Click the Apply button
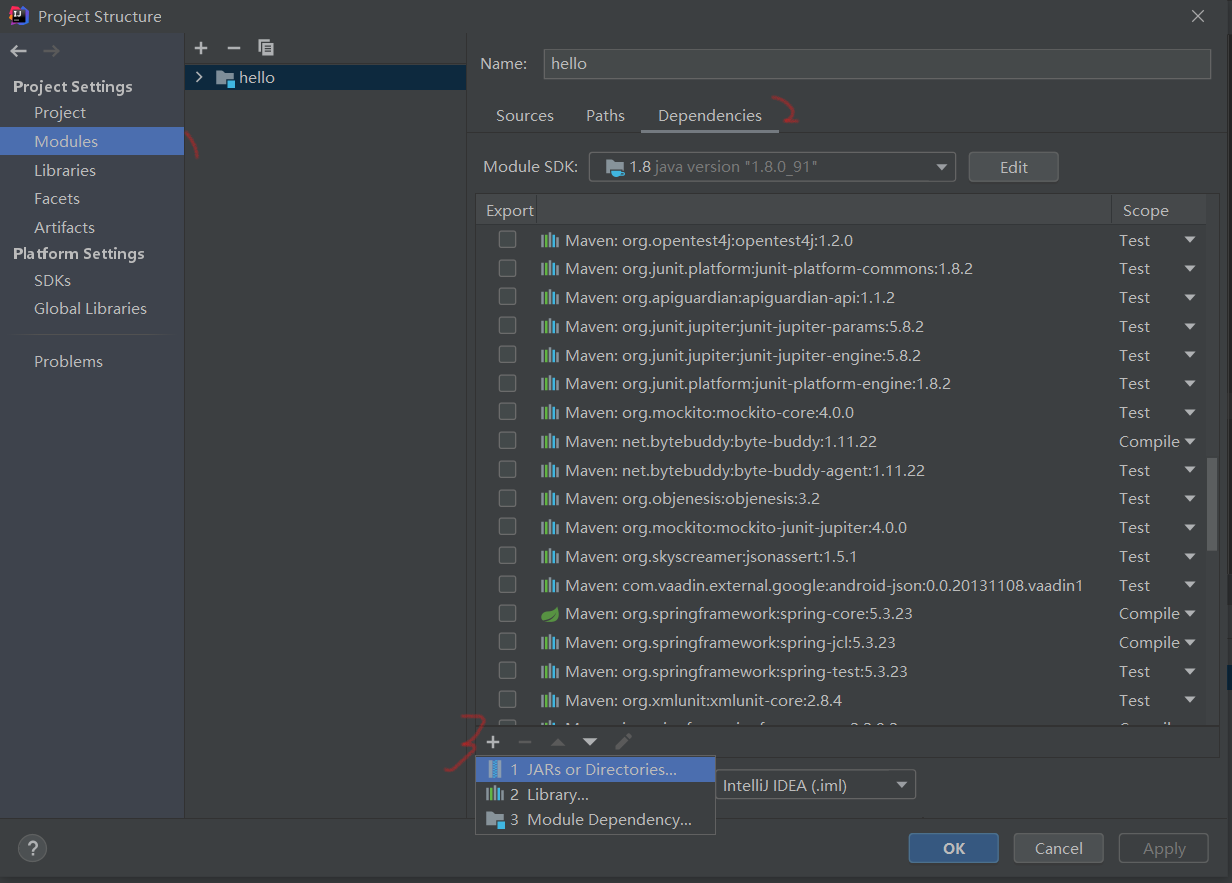Screen dimensions: 1232x883 click(1164, 848)
